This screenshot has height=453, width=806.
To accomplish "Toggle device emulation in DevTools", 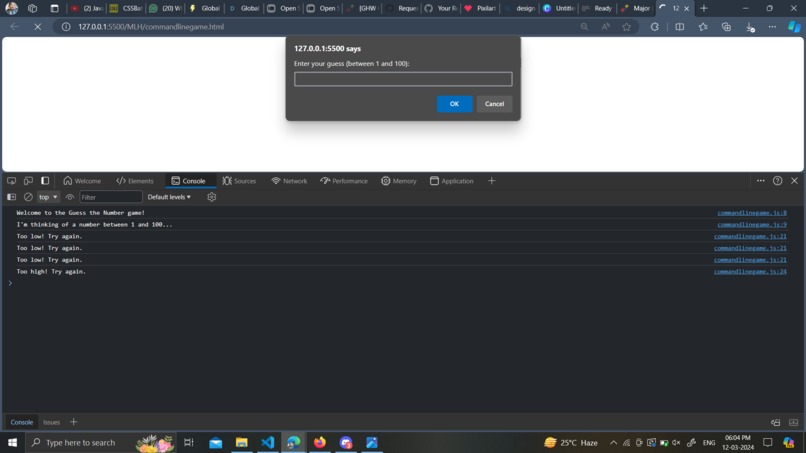I will [28, 181].
